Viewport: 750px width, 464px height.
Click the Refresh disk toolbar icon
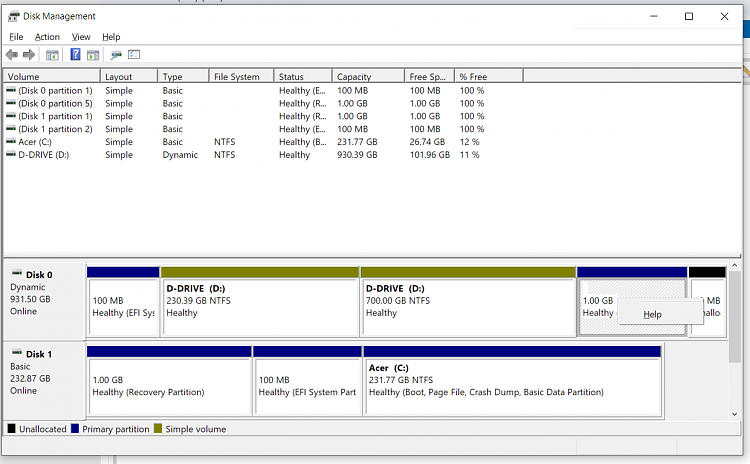coord(116,55)
